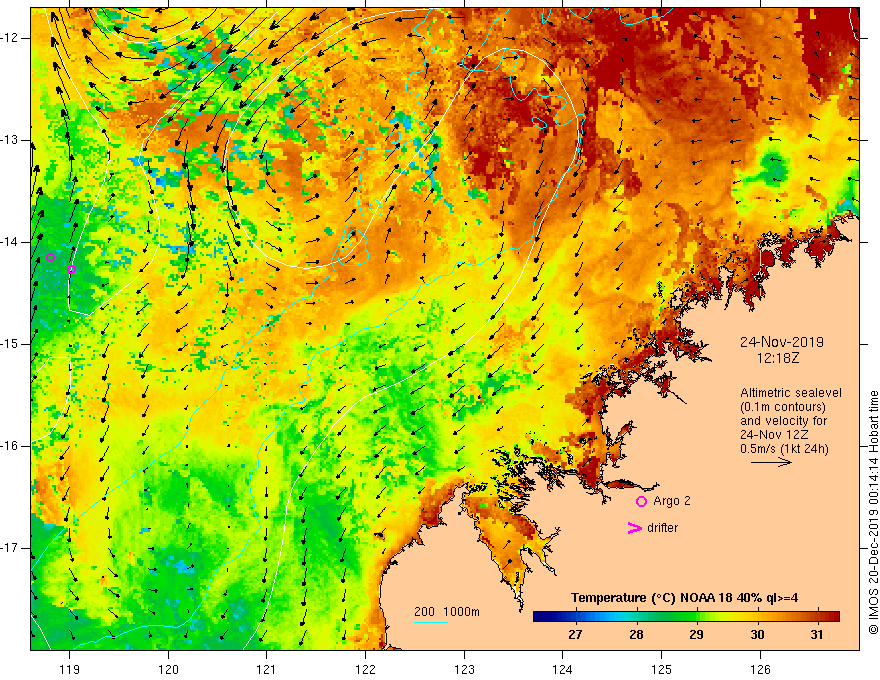Click the magenta drifter legend arrow symbol

pyautogui.click(x=634, y=528)
